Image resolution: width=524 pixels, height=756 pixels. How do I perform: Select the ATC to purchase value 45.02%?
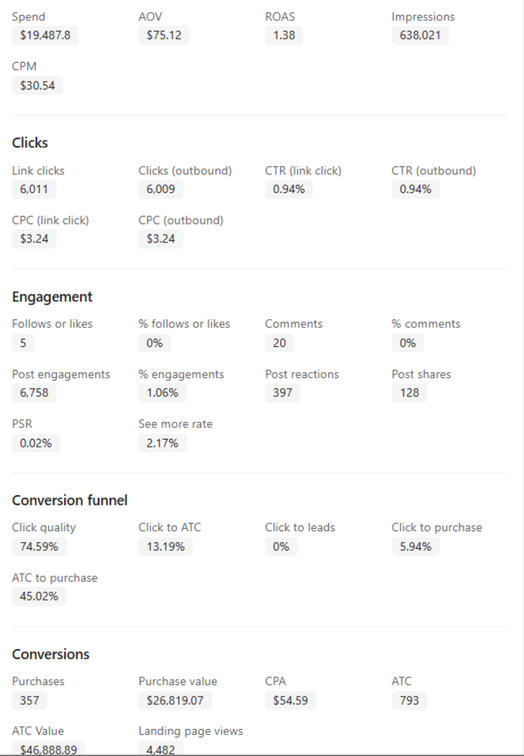tap(39, 596)
